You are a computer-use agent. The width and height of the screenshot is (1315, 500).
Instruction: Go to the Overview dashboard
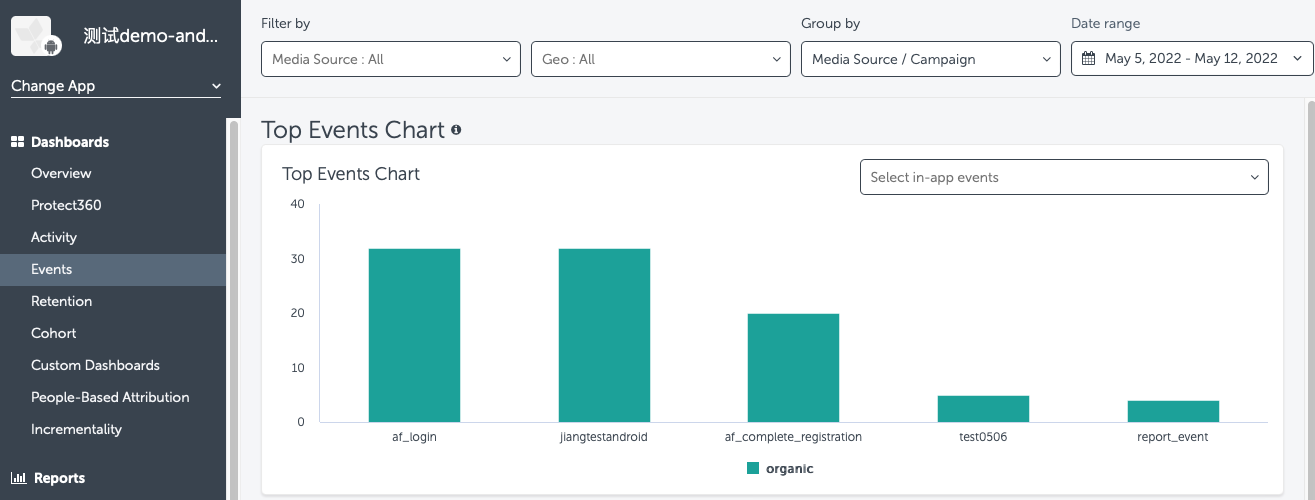[x=61, y=173]
